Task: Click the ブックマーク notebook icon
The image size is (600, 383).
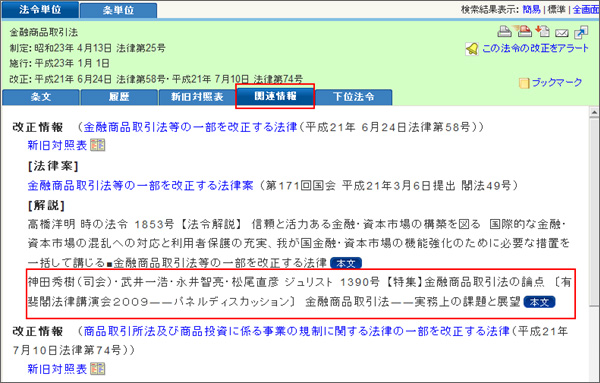Action: tap(523, 83)
